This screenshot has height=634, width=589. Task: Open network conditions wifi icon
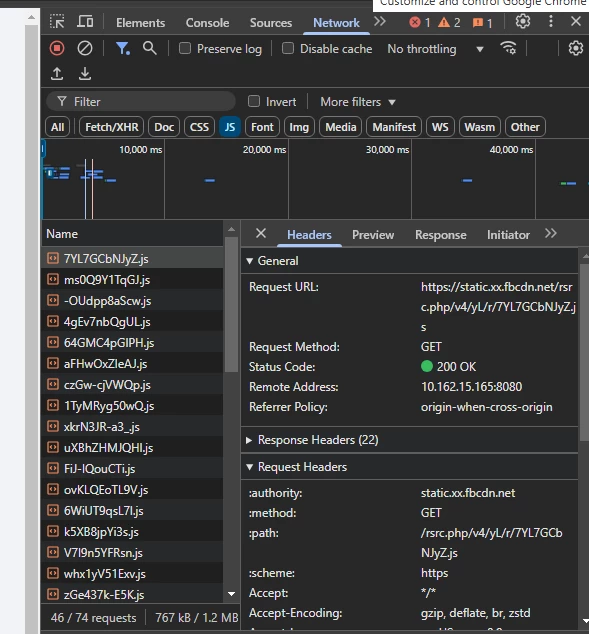pos(508,49)
